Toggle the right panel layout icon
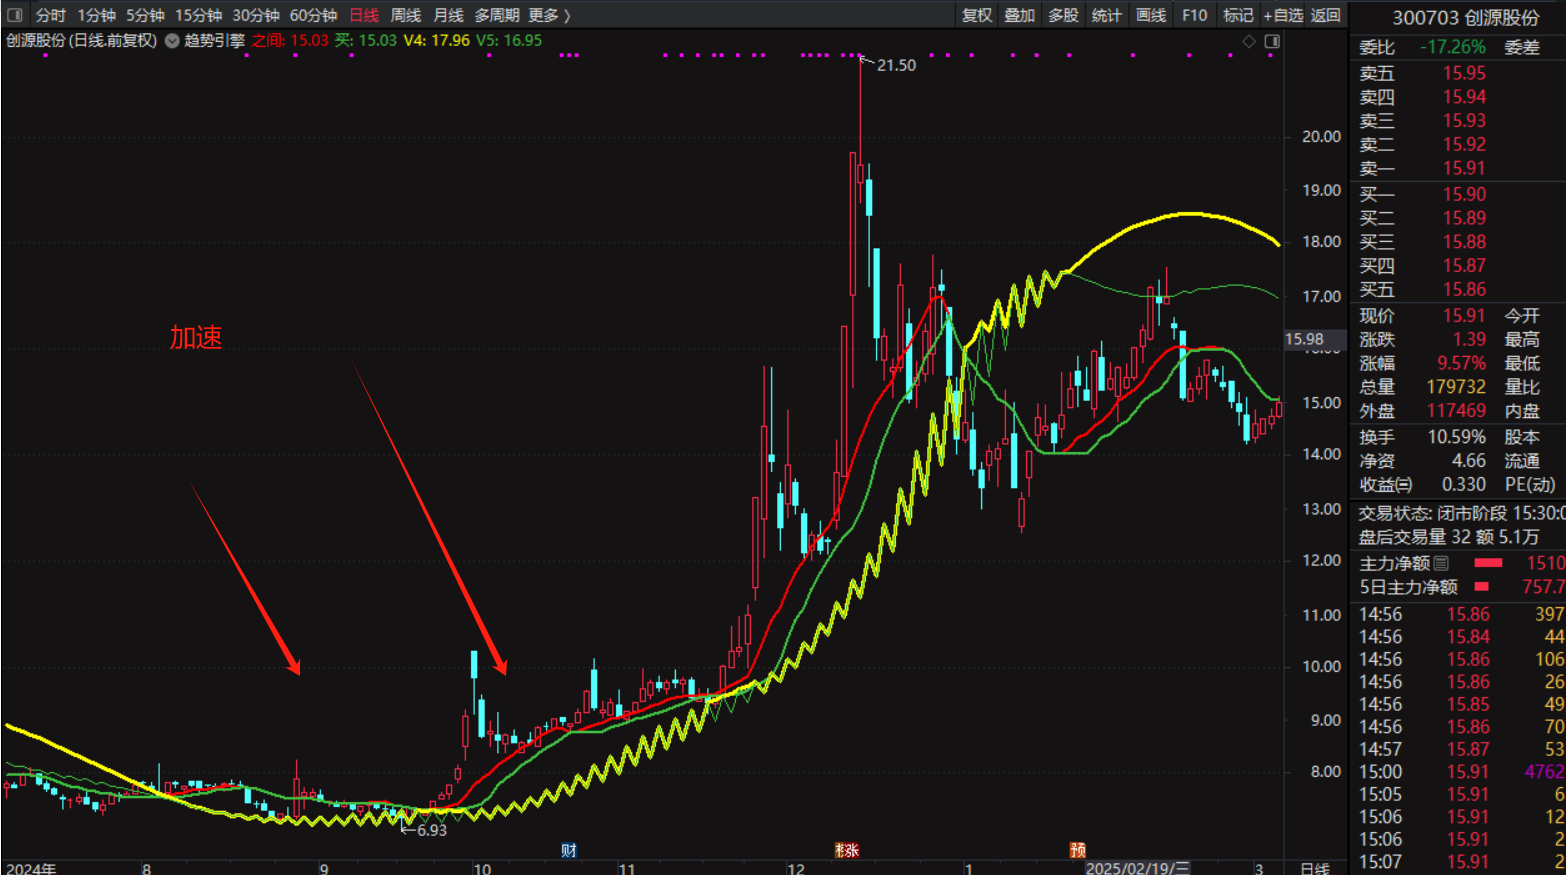1566x875 pixels. coord(1272,41)
